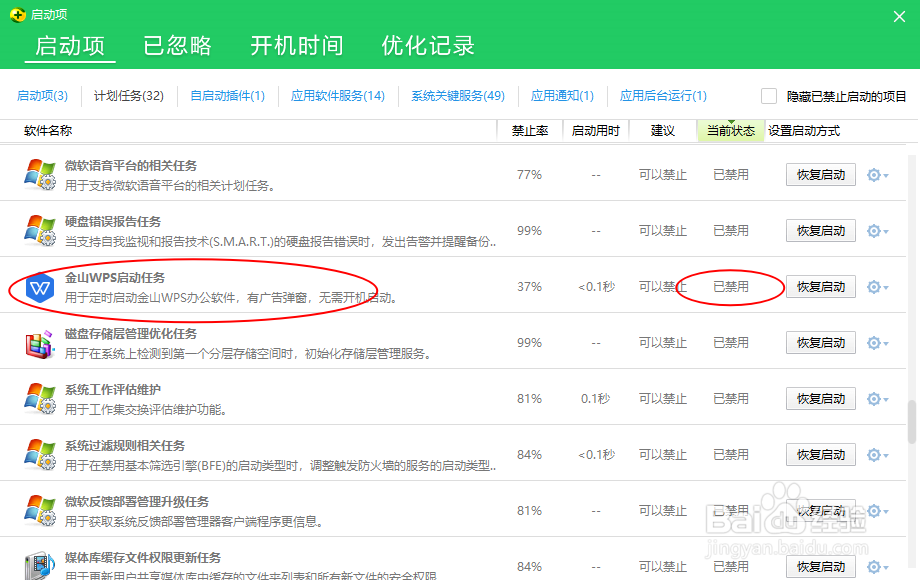The image size is (920, 580).
Task: Click the beetle logo in the title bar
Action: point(20,15)
